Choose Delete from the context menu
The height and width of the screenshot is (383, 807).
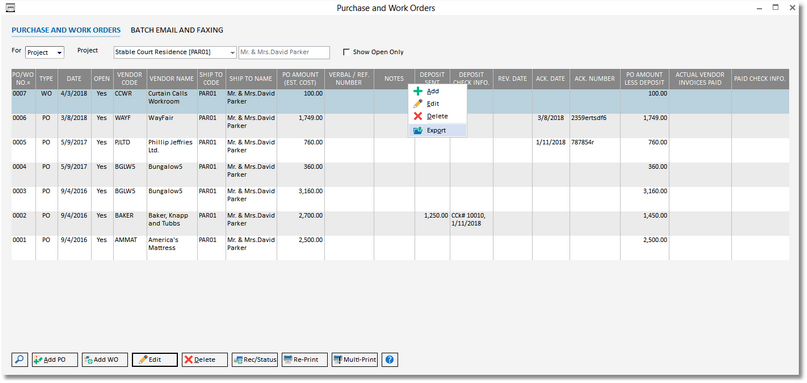click(x=437, y=116)
